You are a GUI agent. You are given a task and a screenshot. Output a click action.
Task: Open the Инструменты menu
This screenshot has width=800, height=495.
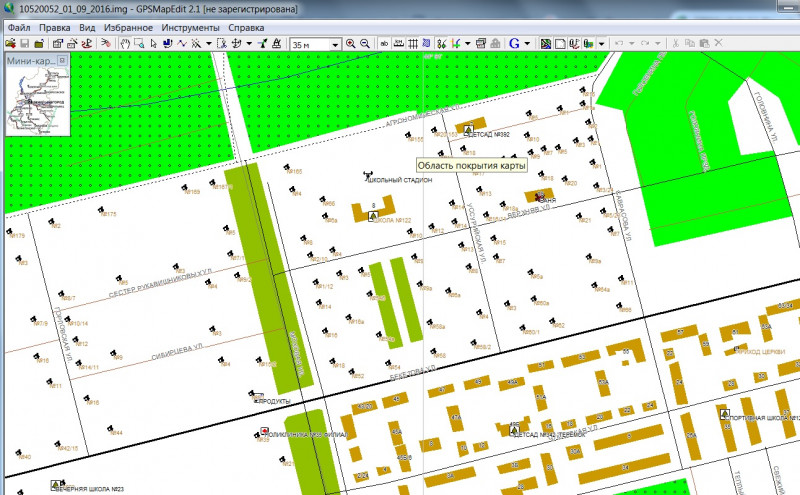192,27
